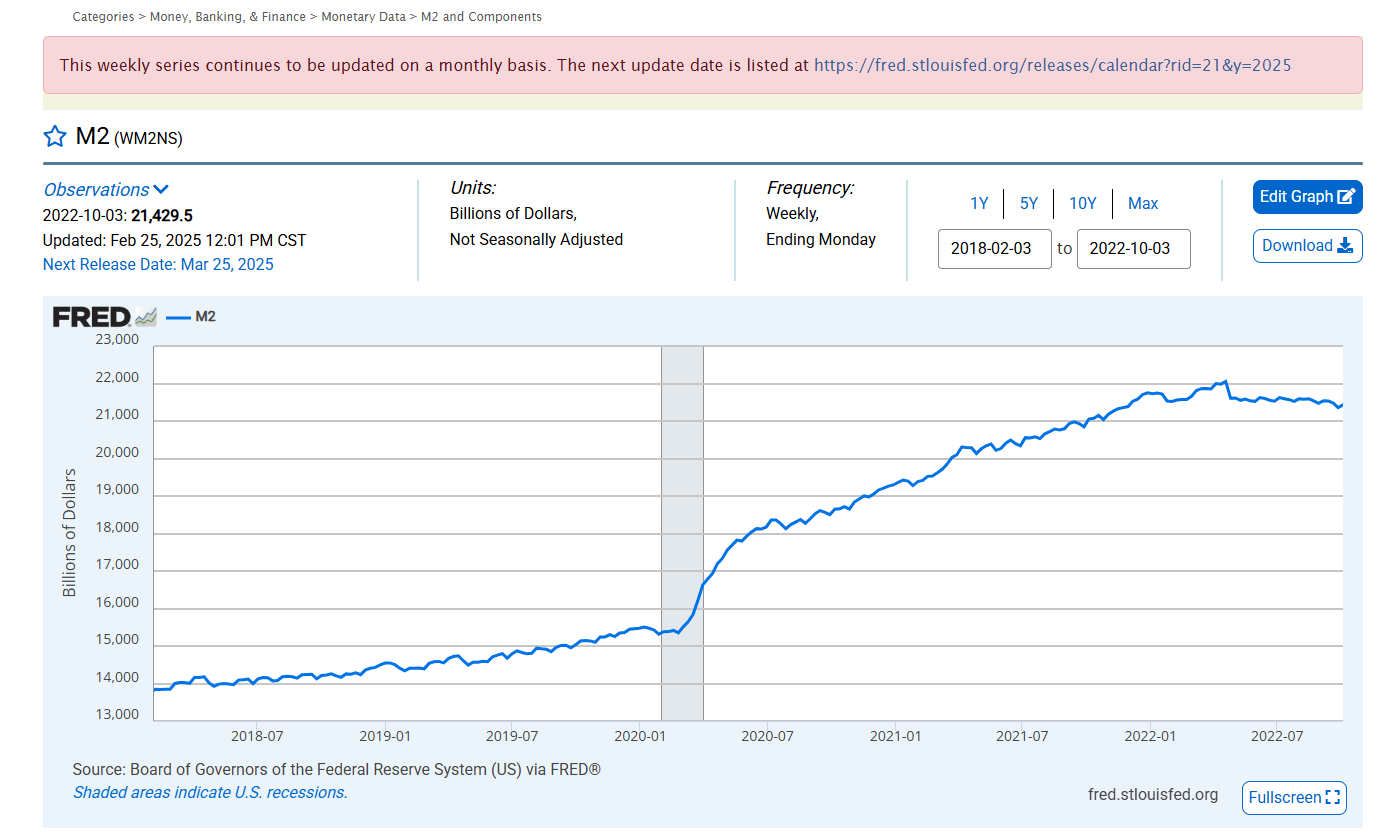Click the small chart icon beside FRED logo
Screen dimensions: 1386x832
pyautogui.click(x=146, y=317)
